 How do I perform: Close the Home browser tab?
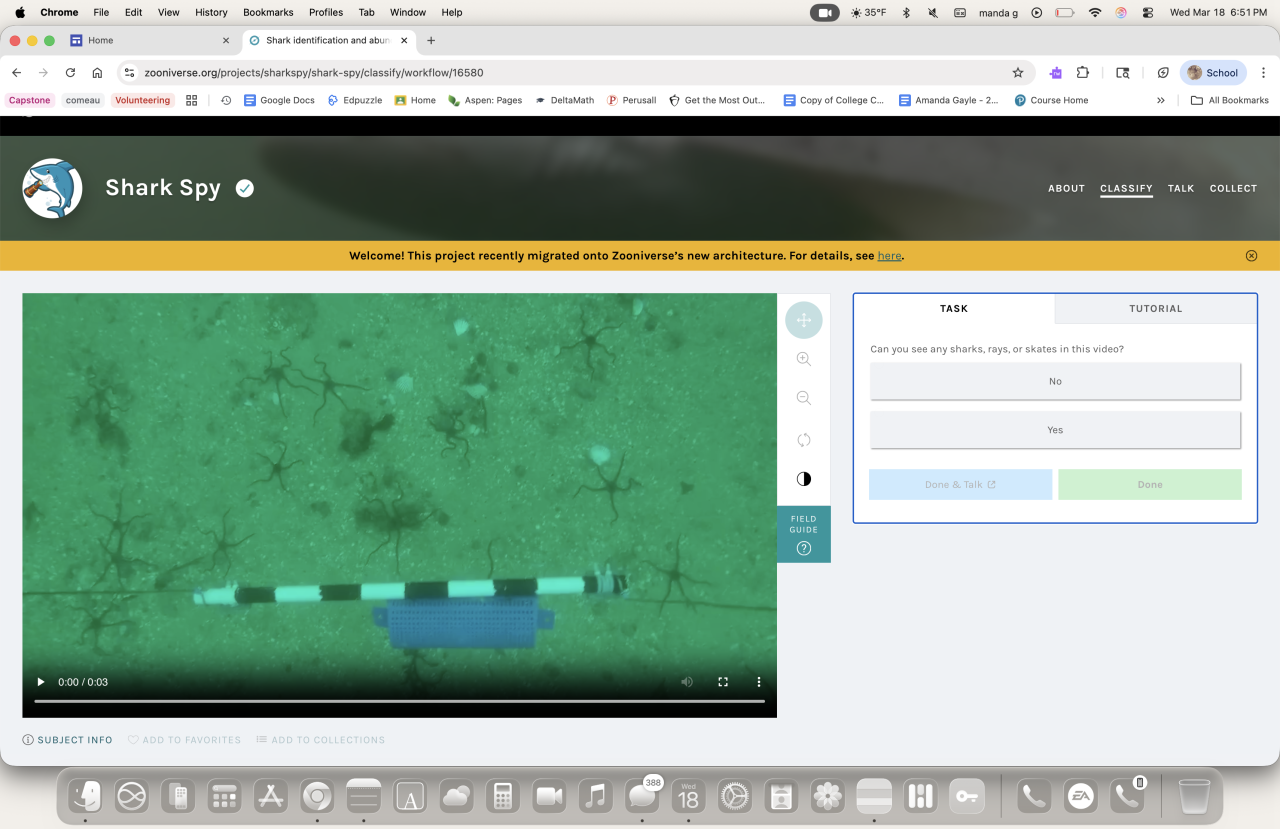(226, 41)
